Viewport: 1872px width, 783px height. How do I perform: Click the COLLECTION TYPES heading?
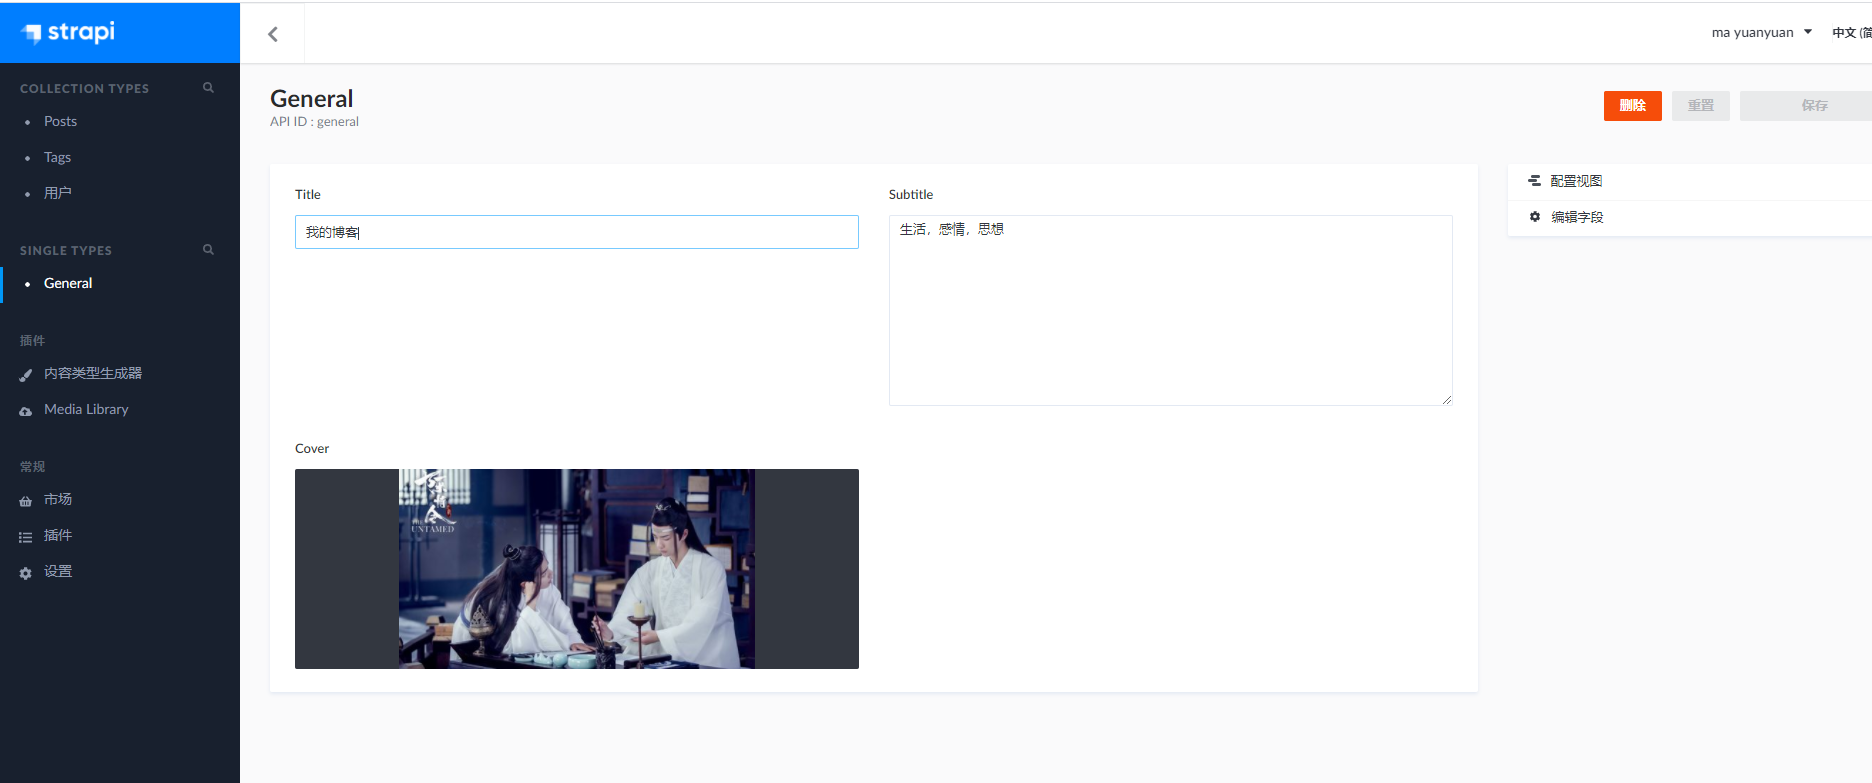point(85,89)
